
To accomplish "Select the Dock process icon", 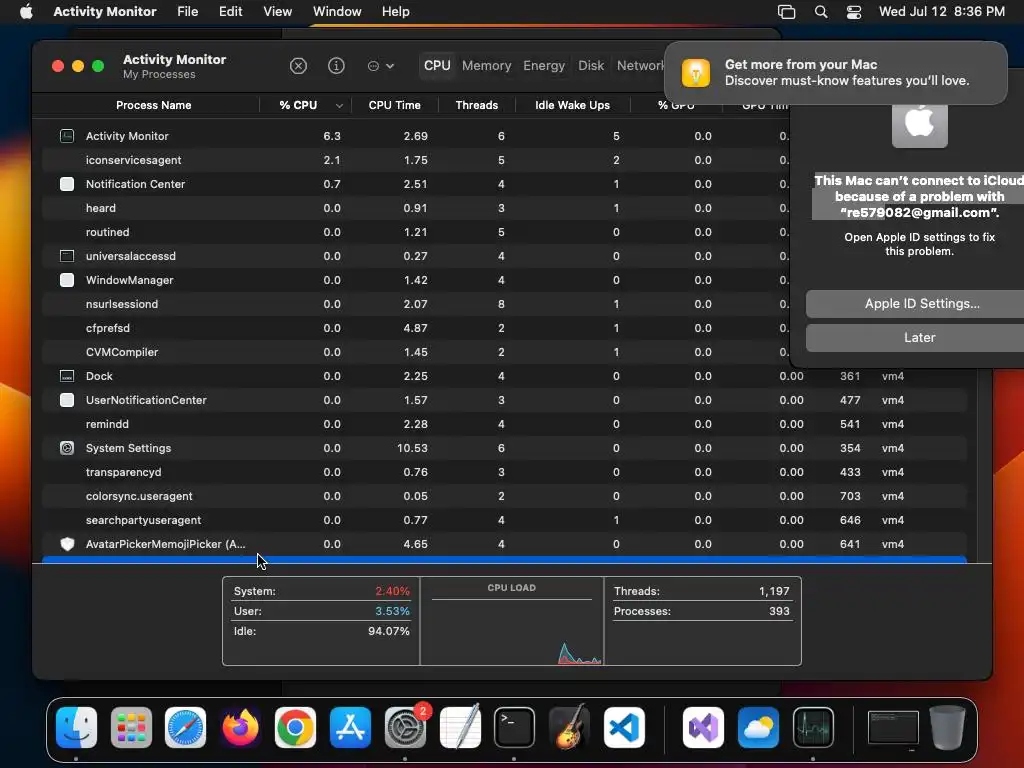I will (x=67, y=376).
